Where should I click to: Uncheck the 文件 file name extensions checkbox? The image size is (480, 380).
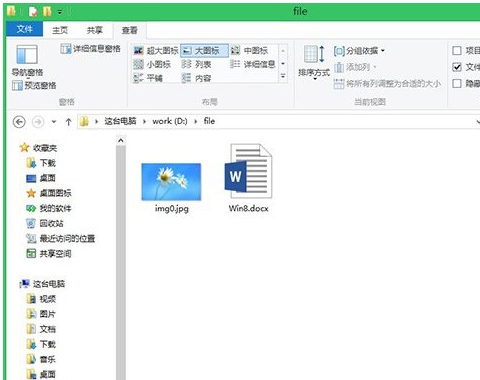(x=457, y=67)
